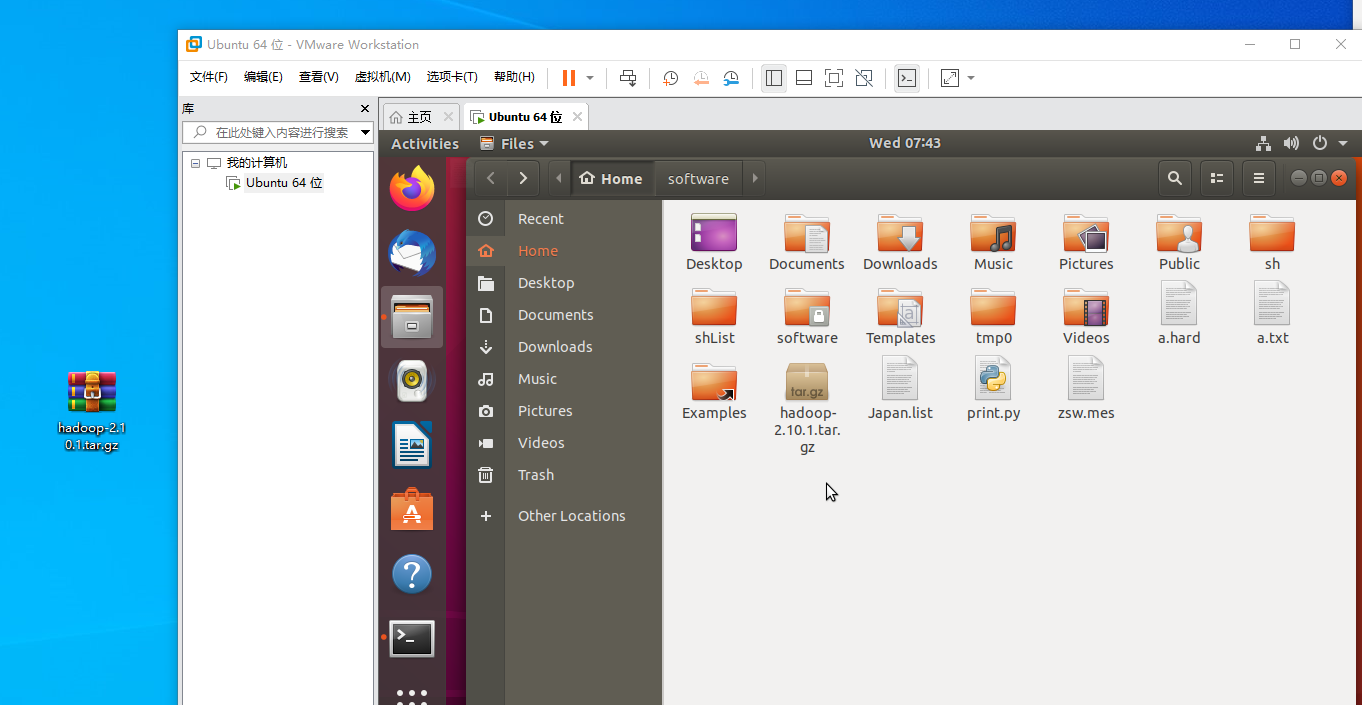Click the Ubuntu volume icon
This screenshot has width=1362, height=705.
pos(1291,143)
